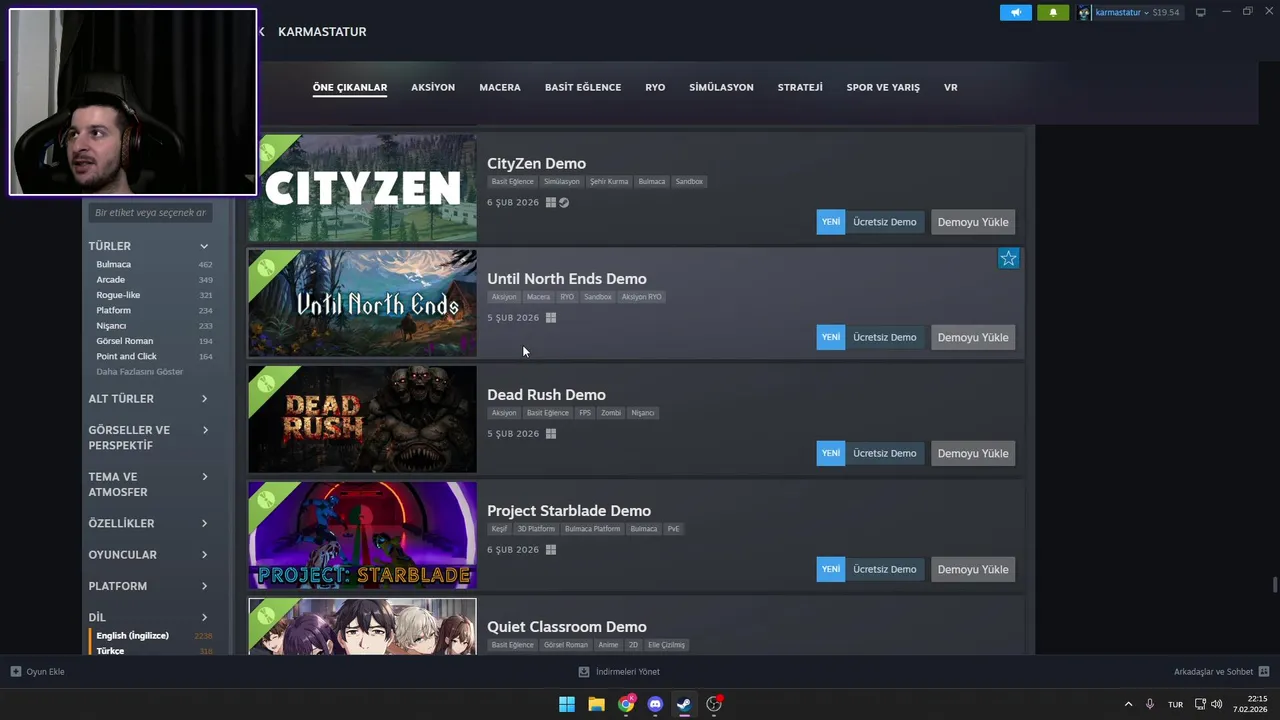This screenshot has height=720, width=1280.
Task: Click the wishlist star on Until North Ends
Action: 1008,259
